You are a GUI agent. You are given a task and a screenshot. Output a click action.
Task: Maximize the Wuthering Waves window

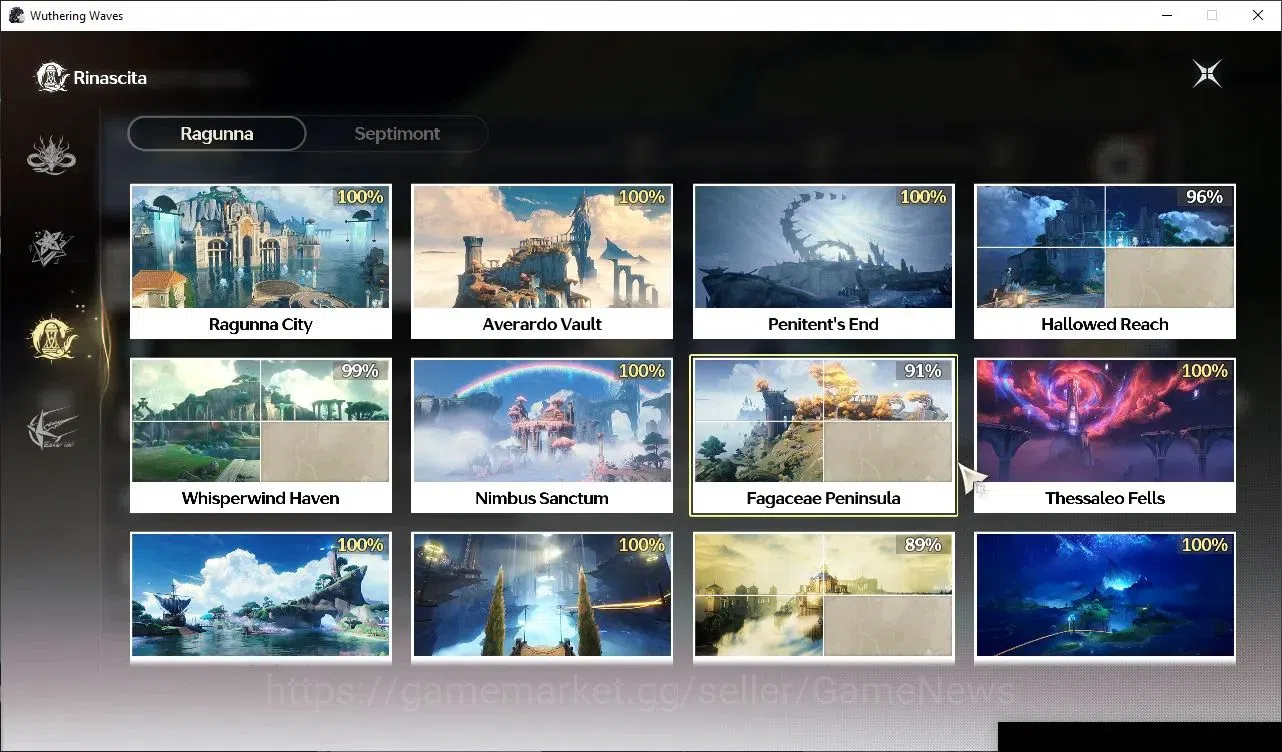[1212, 15]
